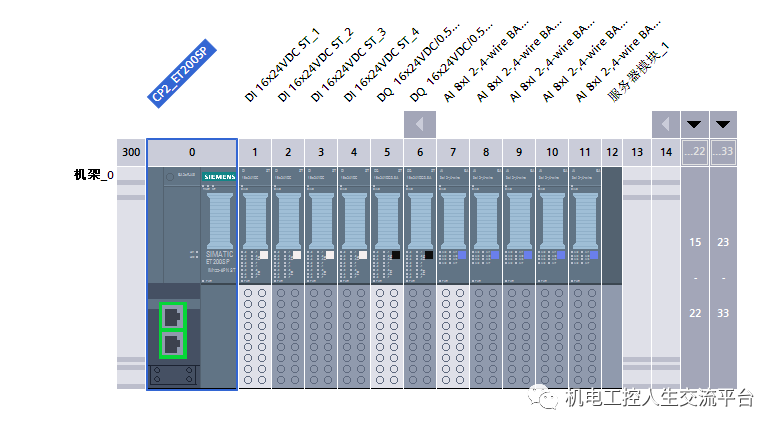Select the CP2_ET200SP device label
This screenshot has width=779, height=431.
click(182, 73)
